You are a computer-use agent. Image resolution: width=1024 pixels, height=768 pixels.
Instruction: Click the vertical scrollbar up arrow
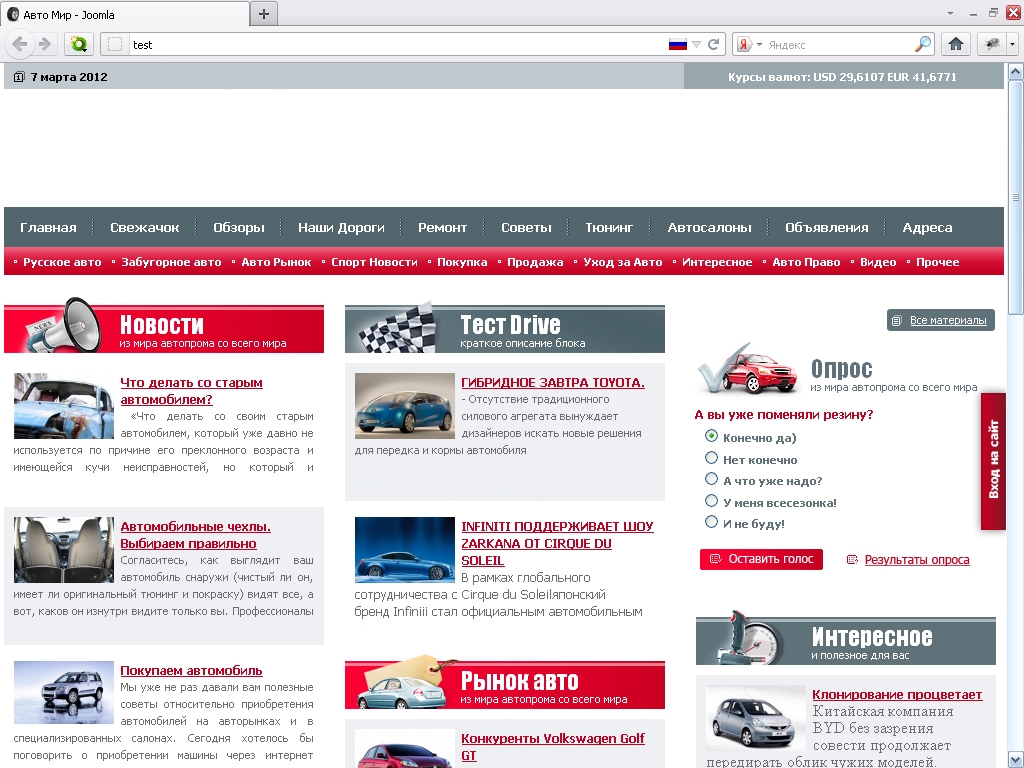[x=1016, y=71]
